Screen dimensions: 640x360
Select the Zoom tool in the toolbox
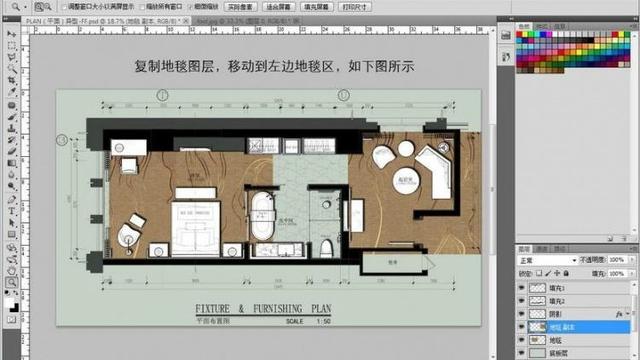[x=11, y=282]
